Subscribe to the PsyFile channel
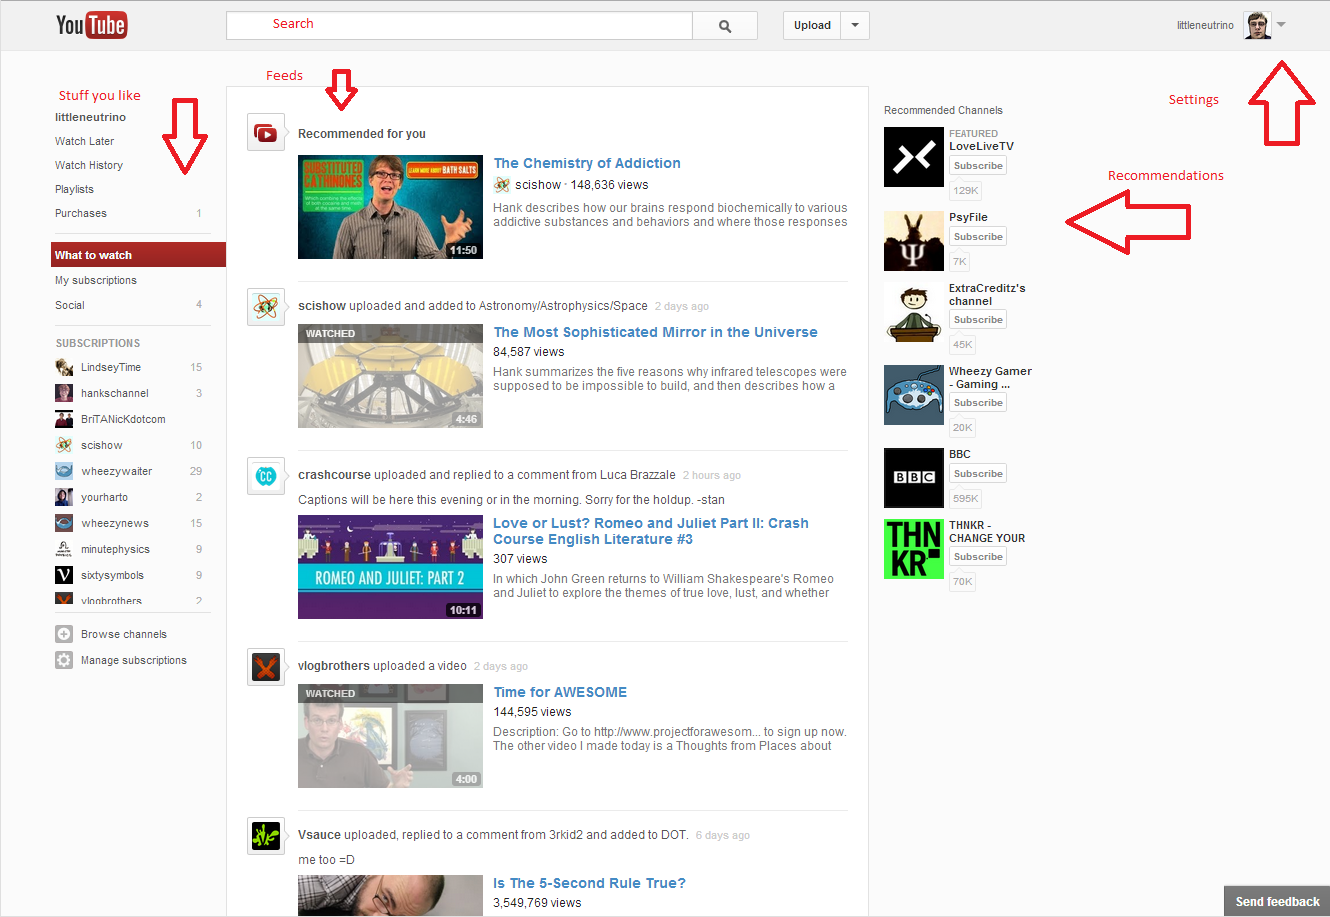Viewport: 1330px width, 917px height. click(x=977, y=237)
